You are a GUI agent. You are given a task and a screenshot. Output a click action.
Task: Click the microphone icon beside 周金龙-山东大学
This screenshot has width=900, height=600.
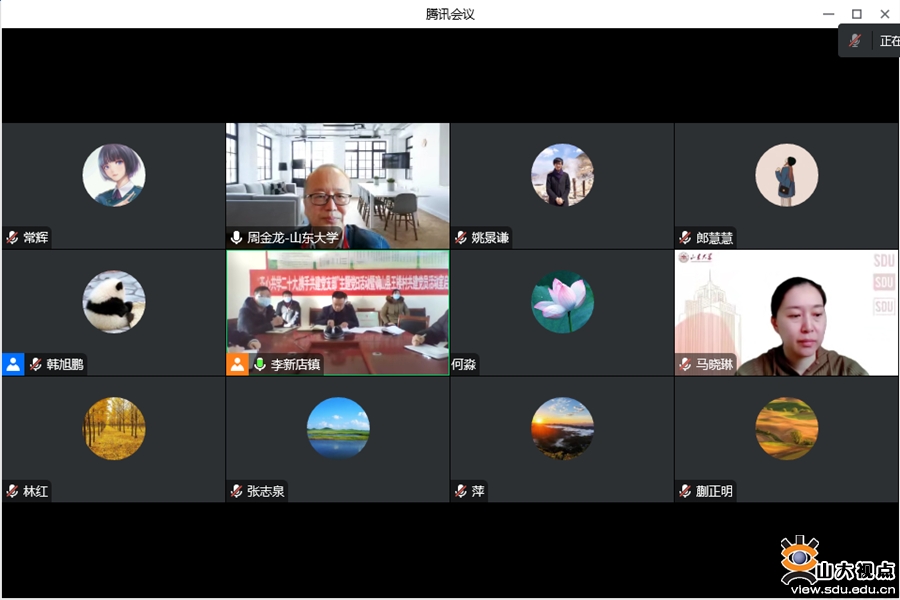(x=237, y=238)
